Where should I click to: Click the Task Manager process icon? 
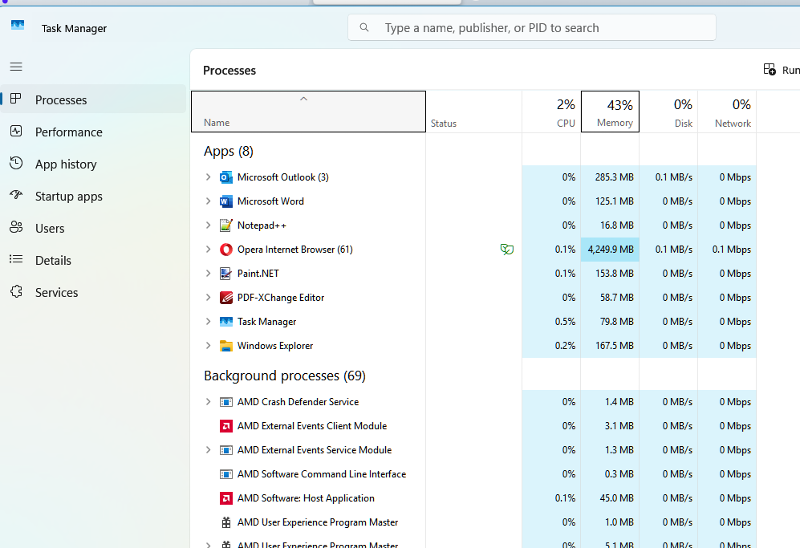point(226,322)
